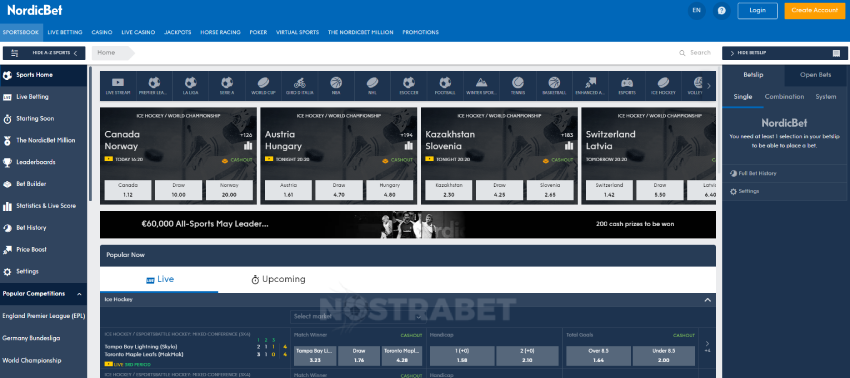This screenshot has height=378, width=850.
Task: Open the Premier League shortcut icon
Action: pos(154,86)
